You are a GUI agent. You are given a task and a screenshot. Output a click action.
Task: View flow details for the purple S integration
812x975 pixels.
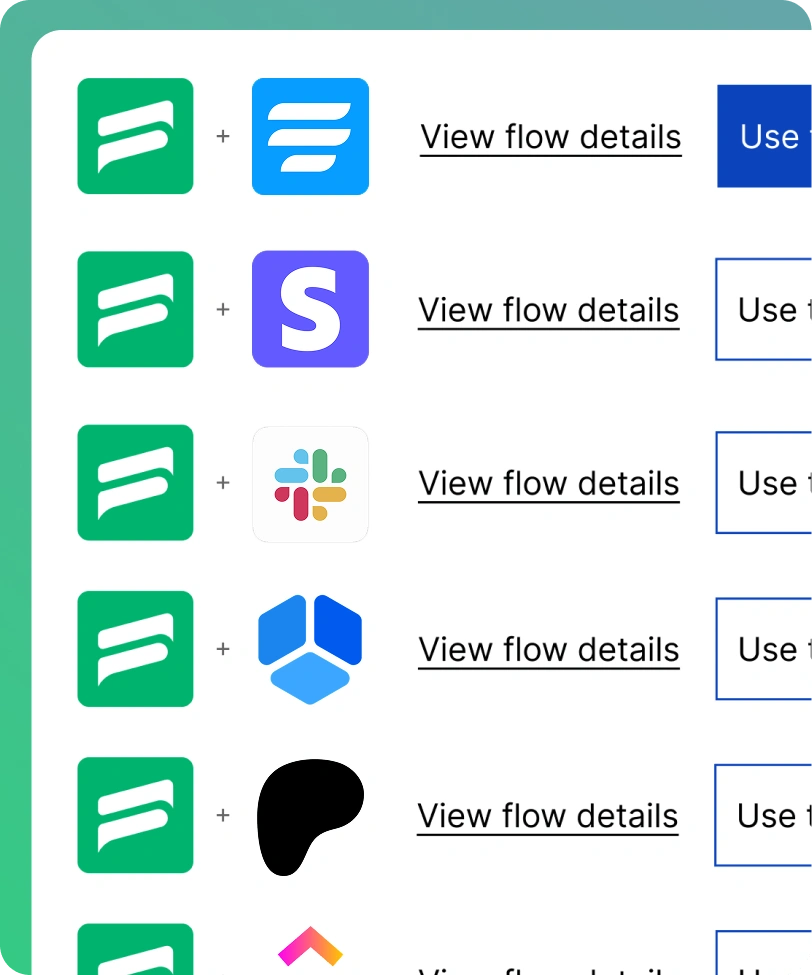(x=548, y=310)
